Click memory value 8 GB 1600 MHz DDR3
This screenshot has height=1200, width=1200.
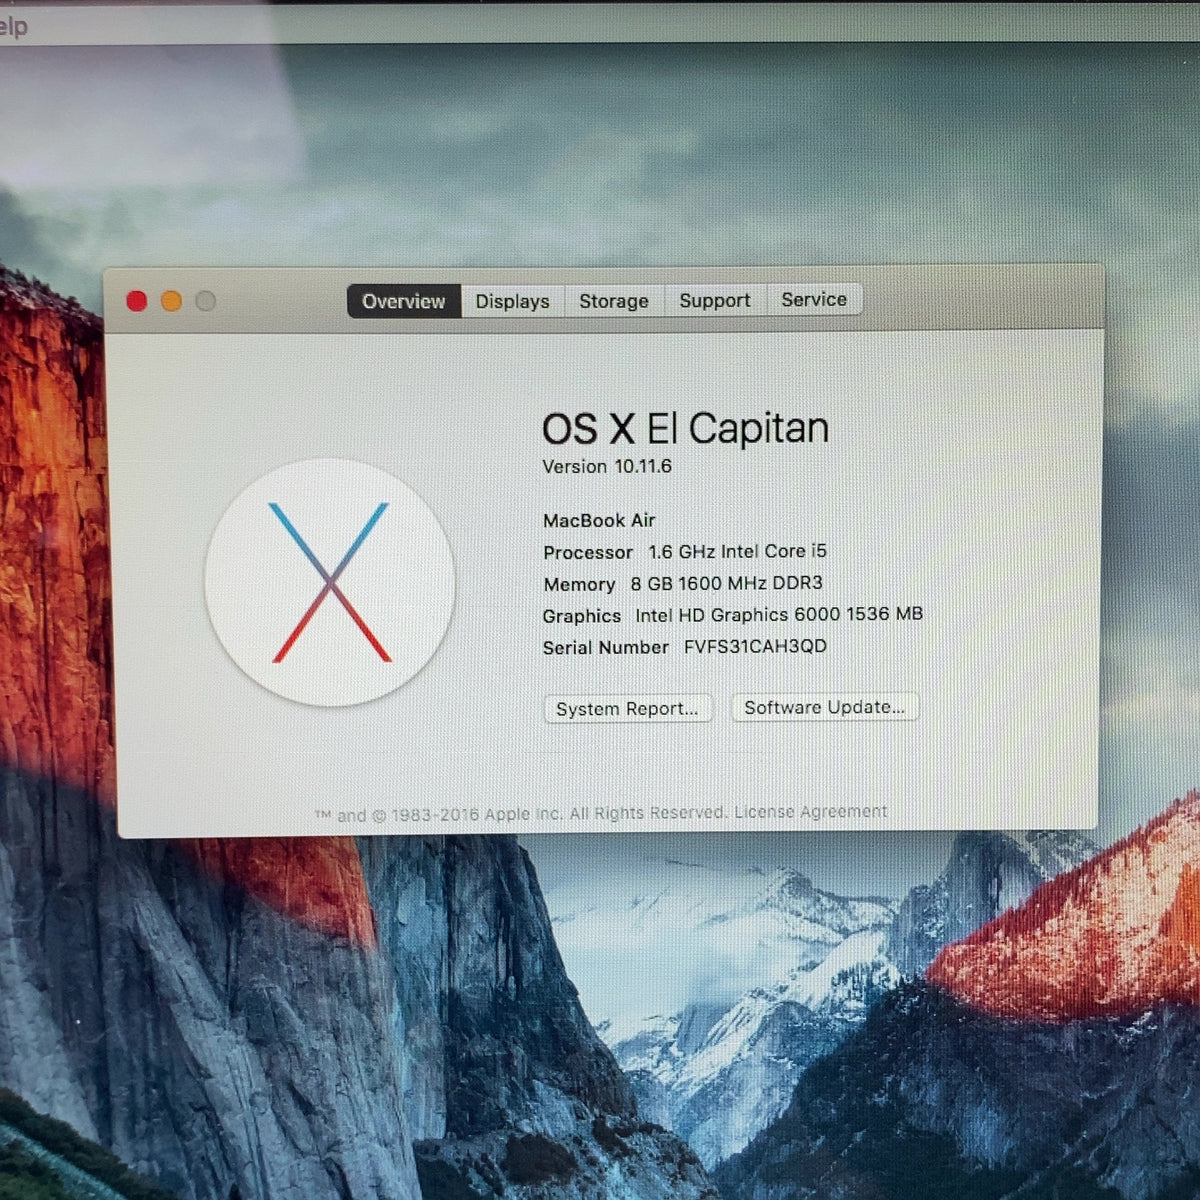tap(727, 583)
